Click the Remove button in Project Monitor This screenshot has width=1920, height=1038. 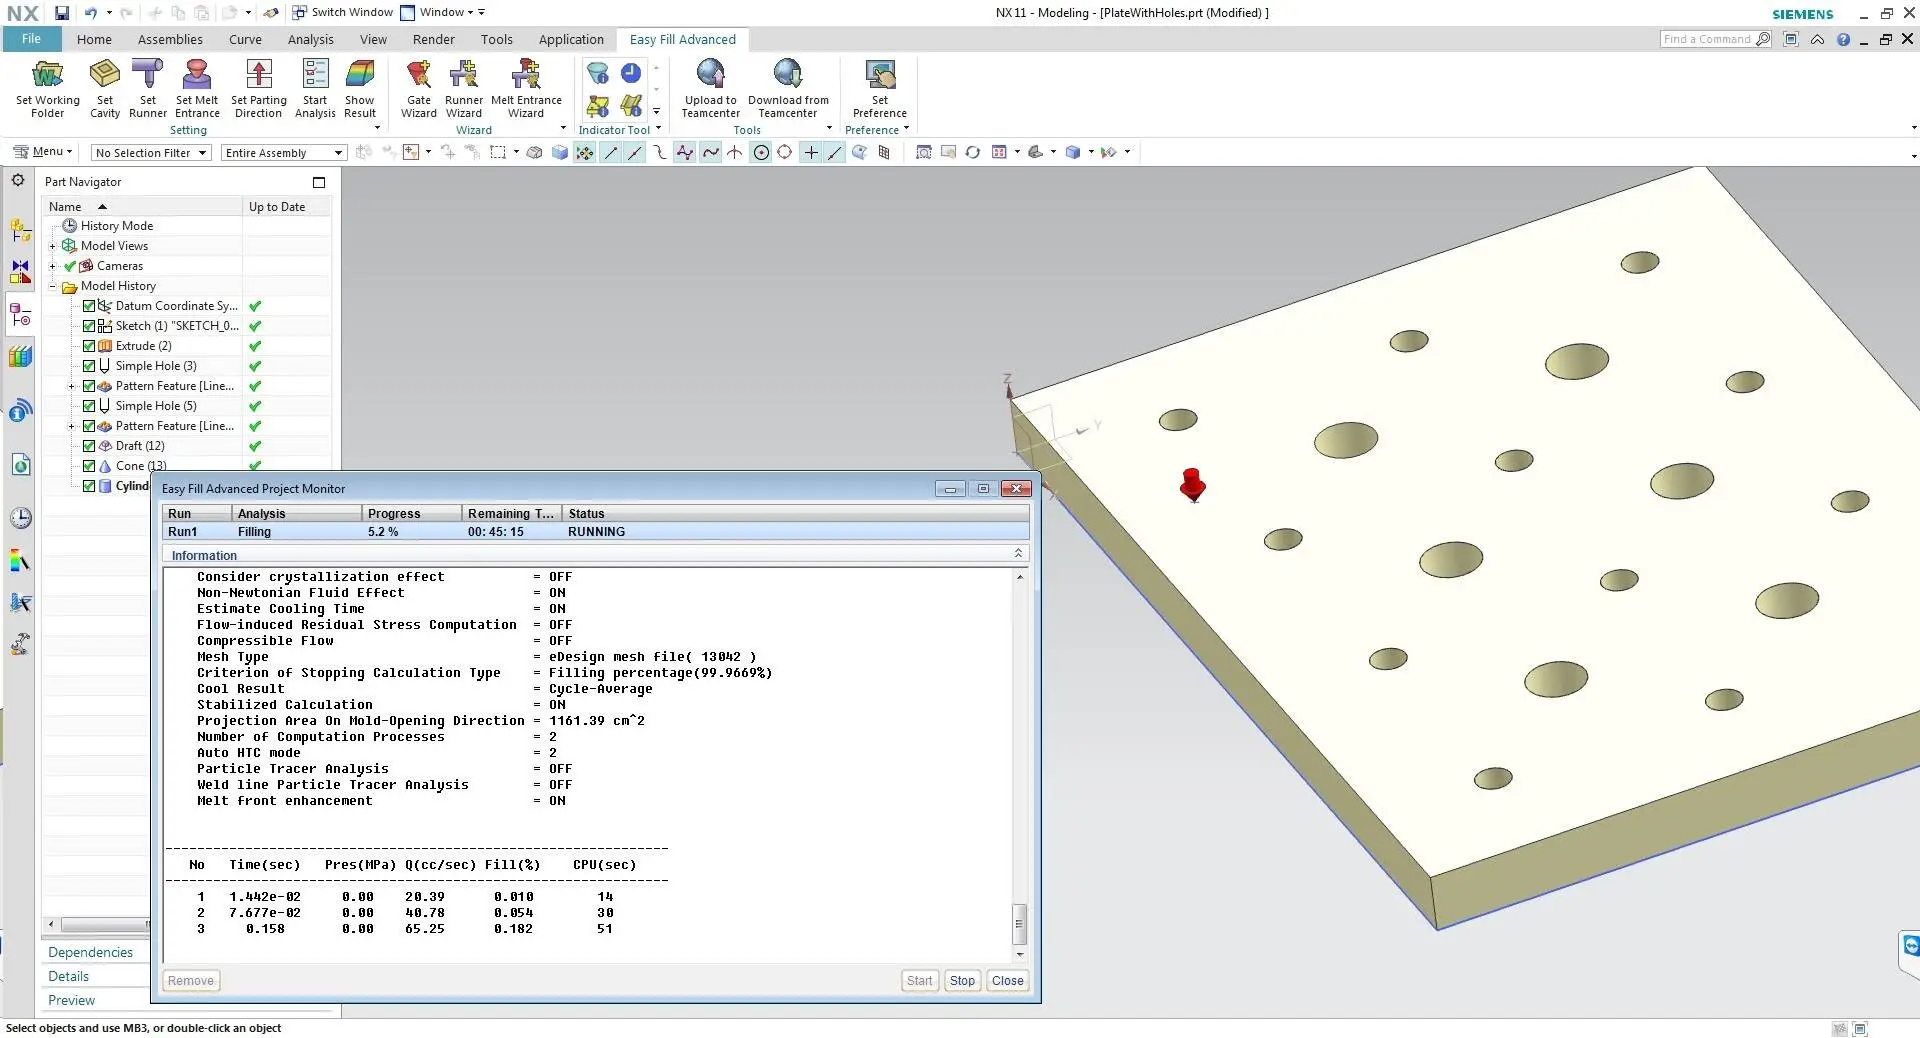(191, 981)
